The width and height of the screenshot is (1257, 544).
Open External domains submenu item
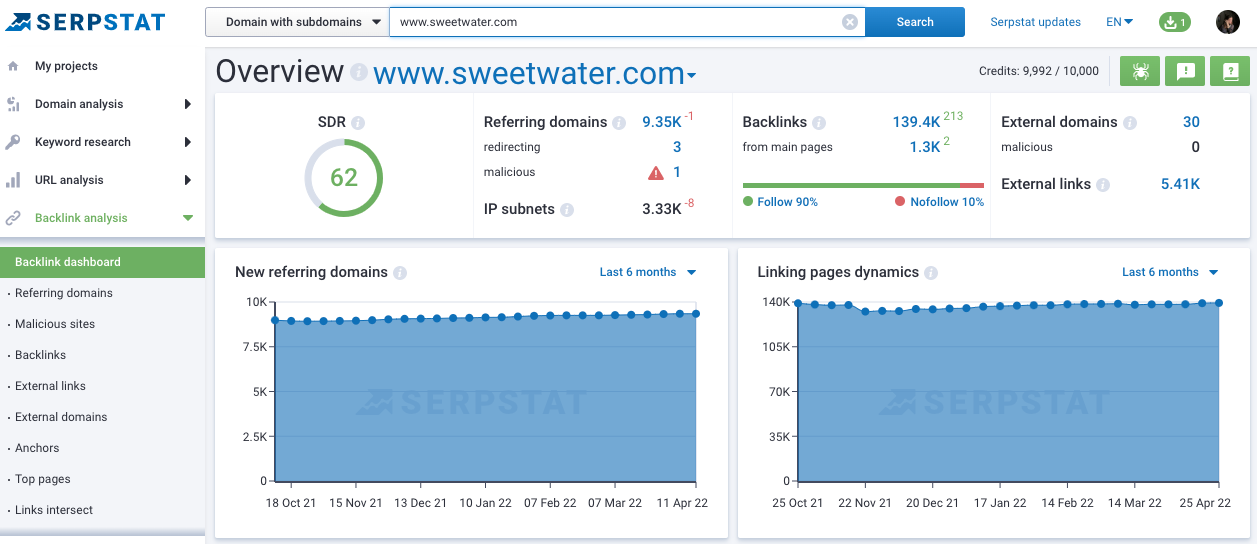(x=61, y=417)
